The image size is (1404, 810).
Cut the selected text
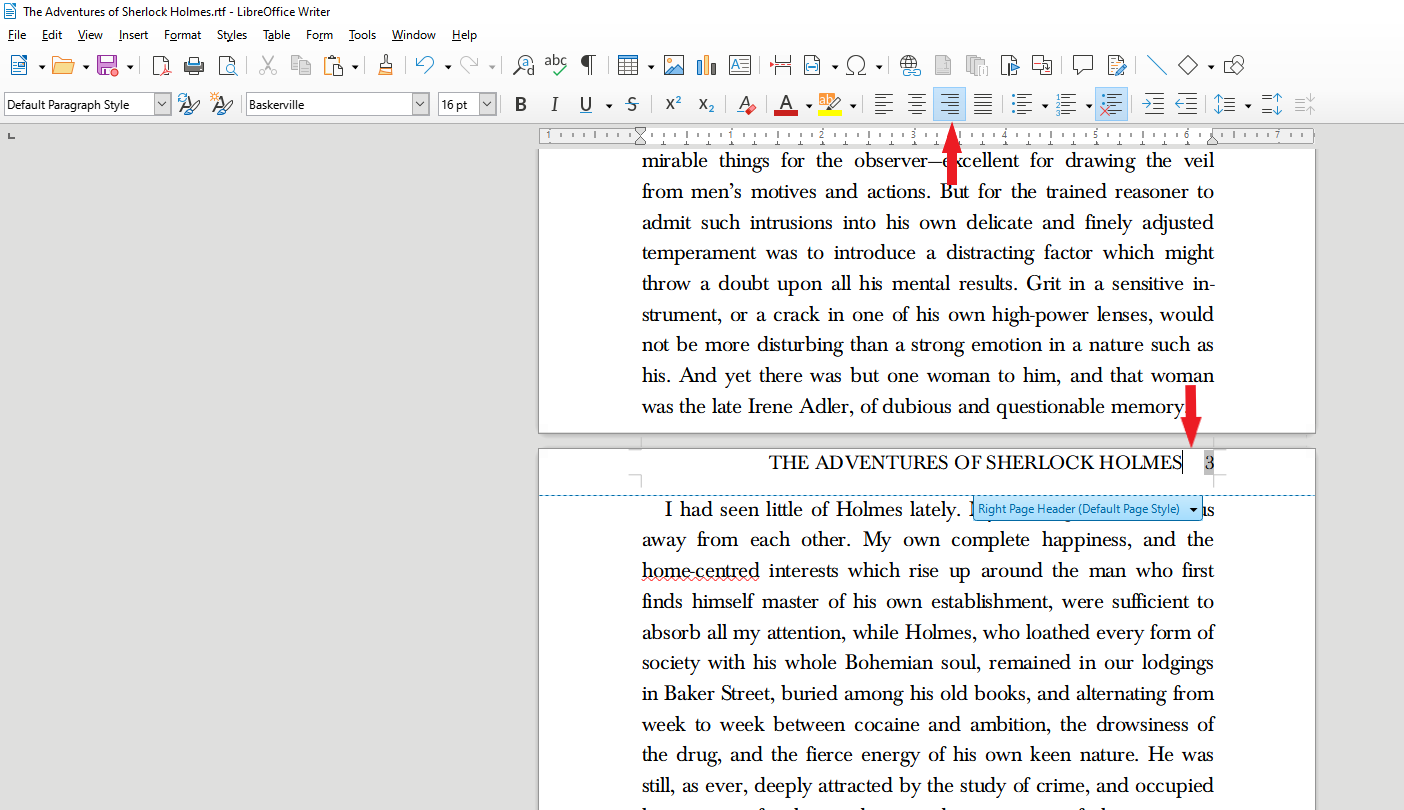pos(267,66)
